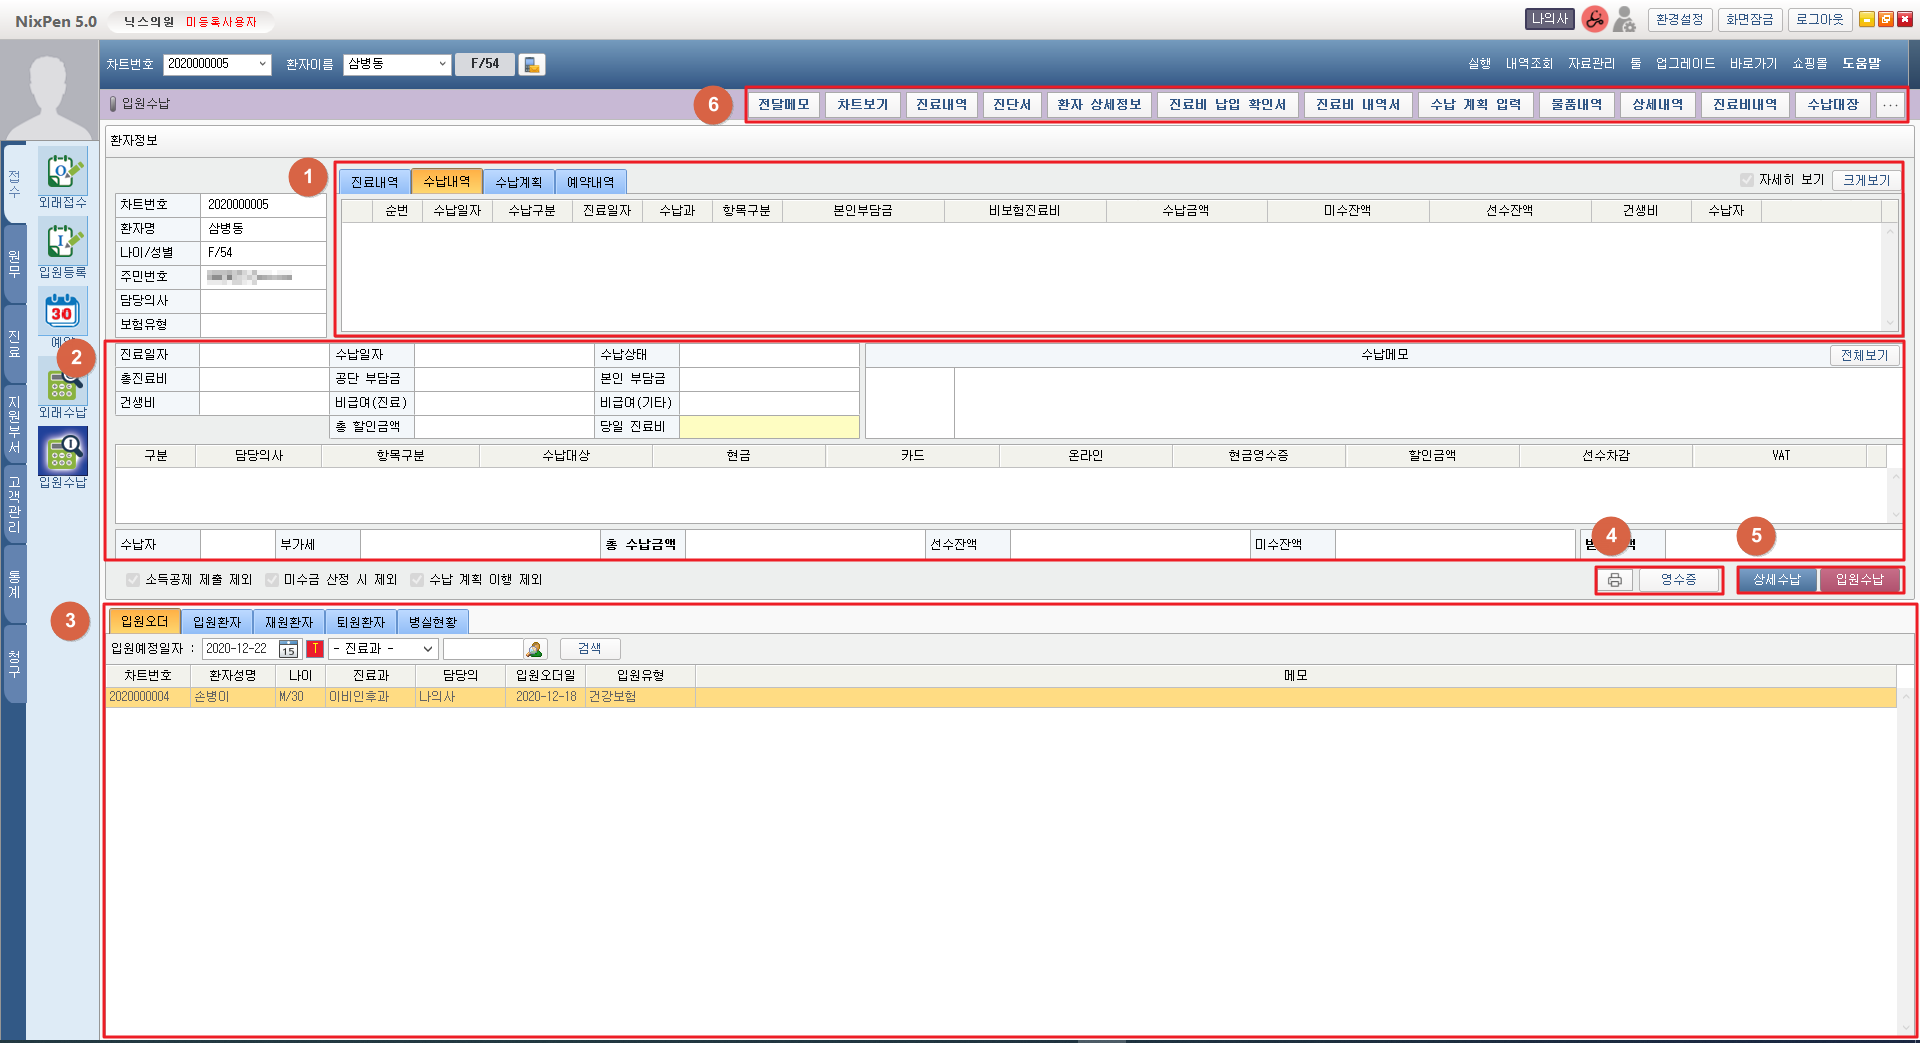The width and height of the screenshot is (1920, 1043).
Task: Expand the 차트번호 dropdown
Action: pyautogui.click(x=263, y=64)
